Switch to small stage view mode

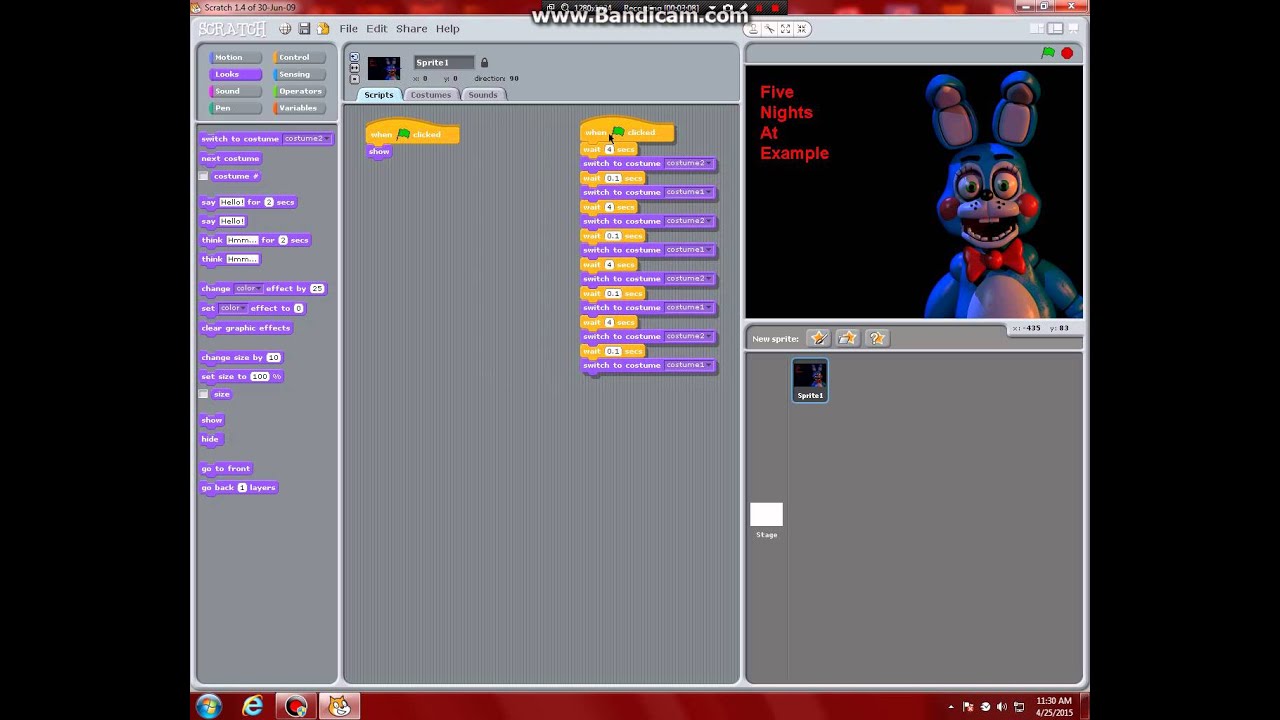[1037, 29]
